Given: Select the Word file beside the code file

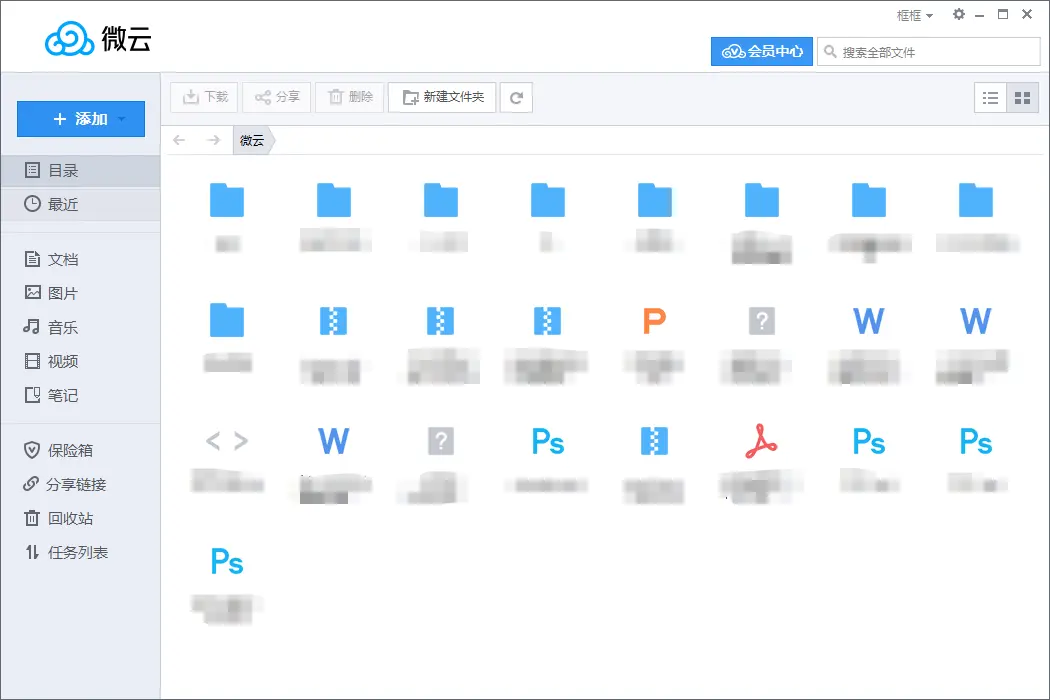Looking at the screenshot, I should click(x=333, y=441).
